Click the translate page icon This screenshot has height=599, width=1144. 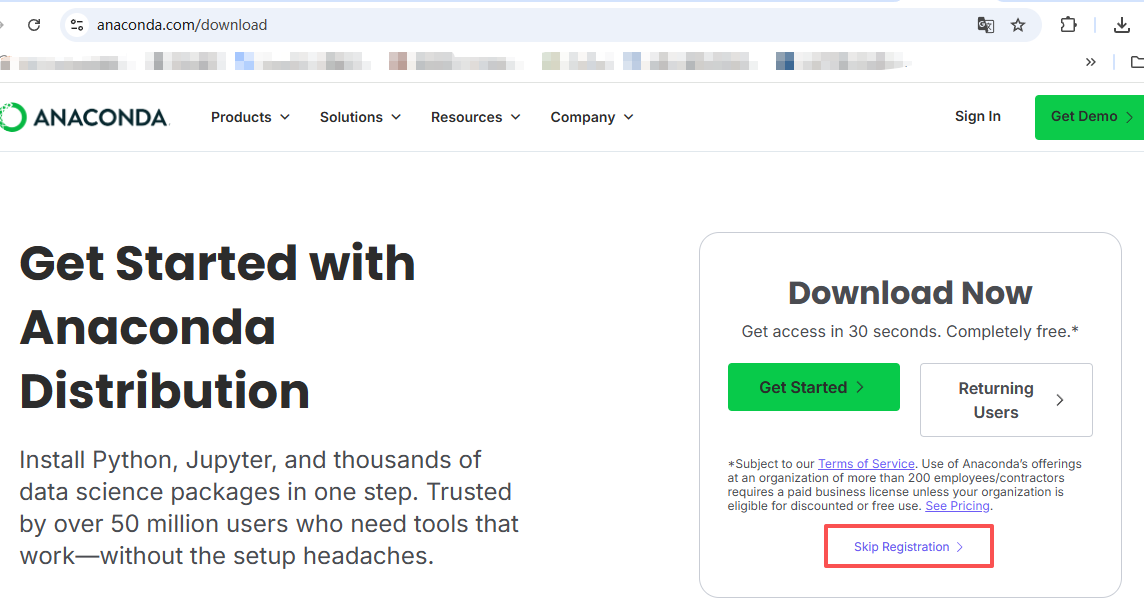(986, 25)
